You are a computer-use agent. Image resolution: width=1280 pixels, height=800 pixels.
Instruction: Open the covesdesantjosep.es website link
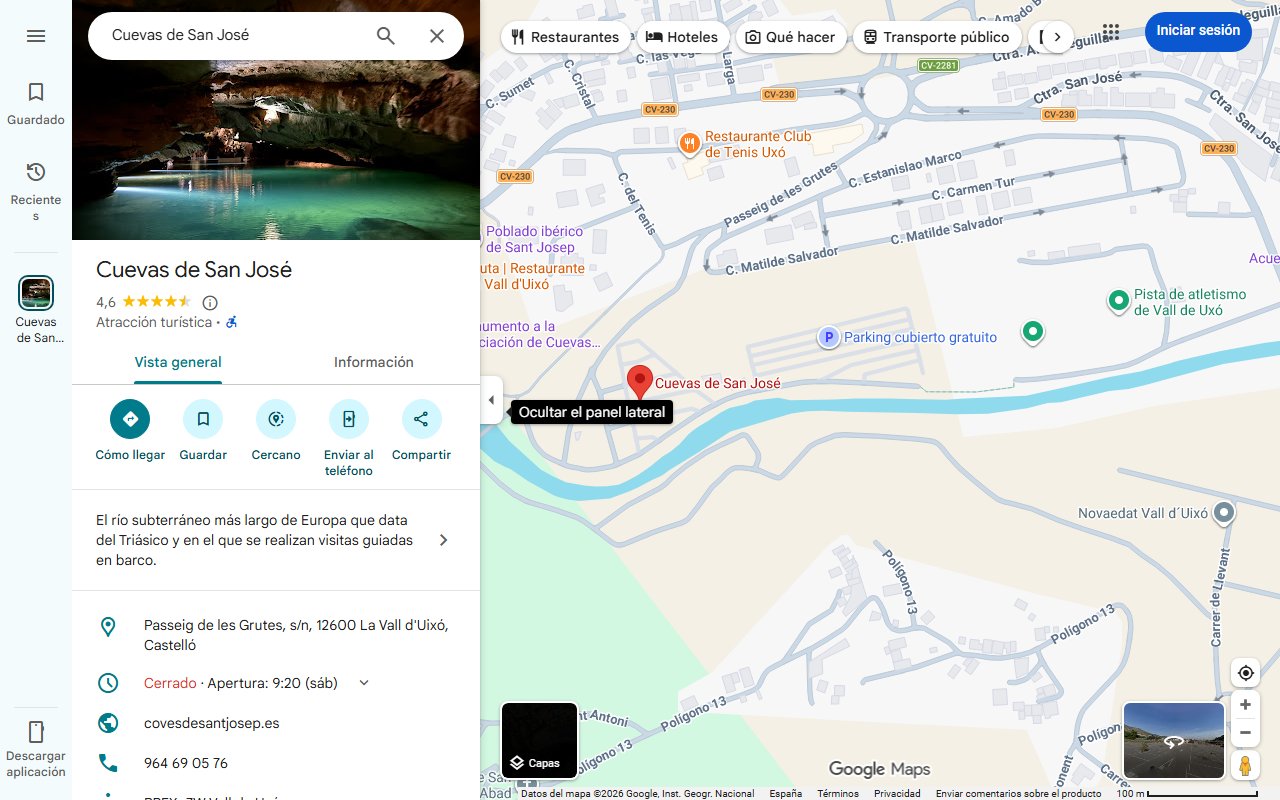pos(212,723)
